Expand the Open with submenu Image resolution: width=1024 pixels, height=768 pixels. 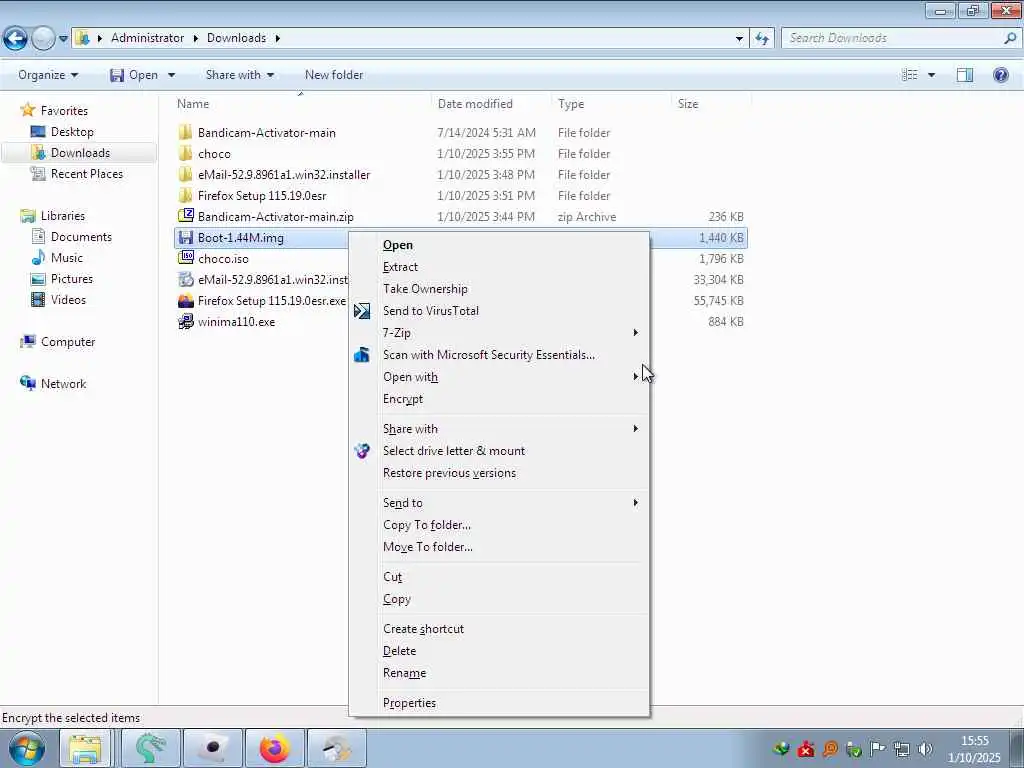click(x=499, y=377)
